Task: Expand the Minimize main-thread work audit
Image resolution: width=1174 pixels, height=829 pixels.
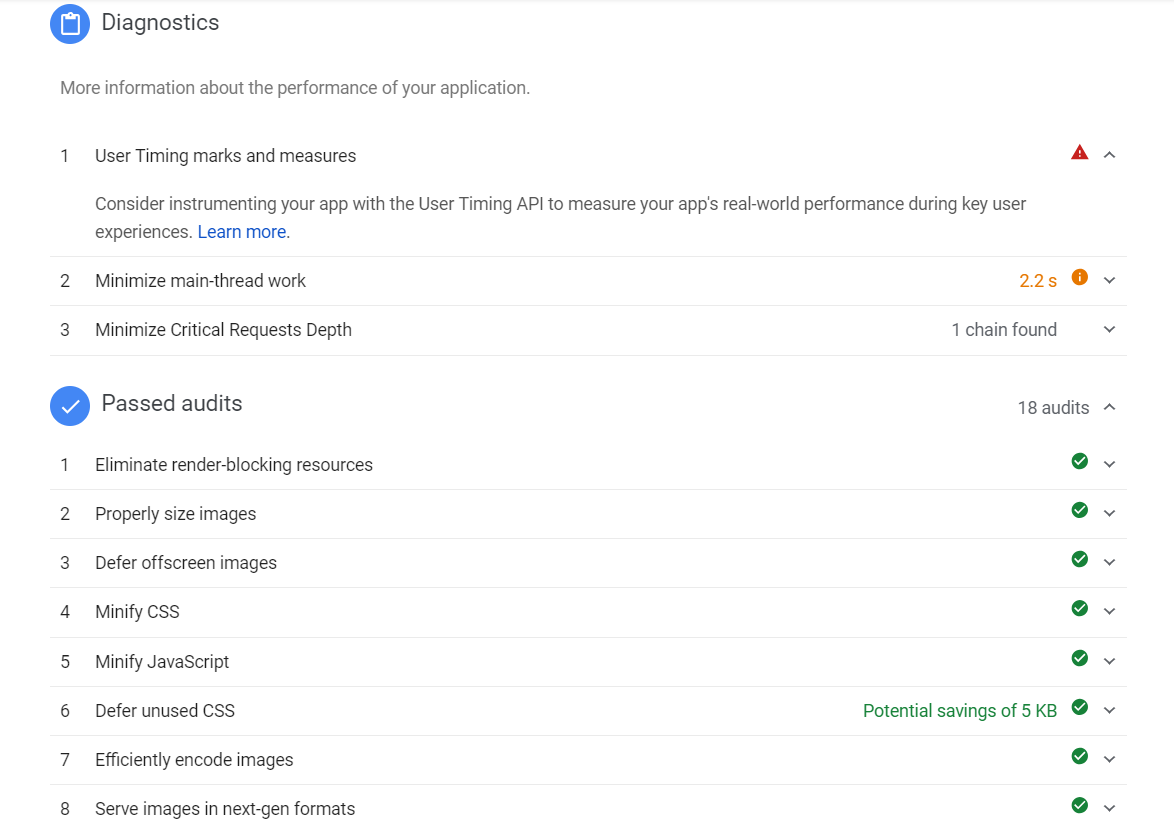Action: 1109,281
